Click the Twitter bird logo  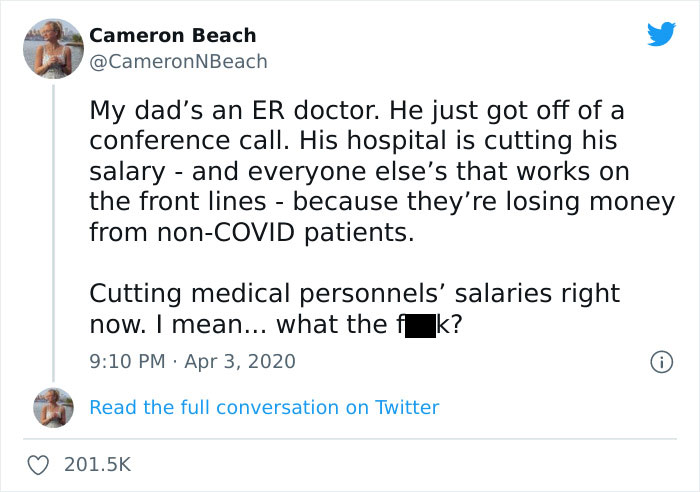(661, 34)
